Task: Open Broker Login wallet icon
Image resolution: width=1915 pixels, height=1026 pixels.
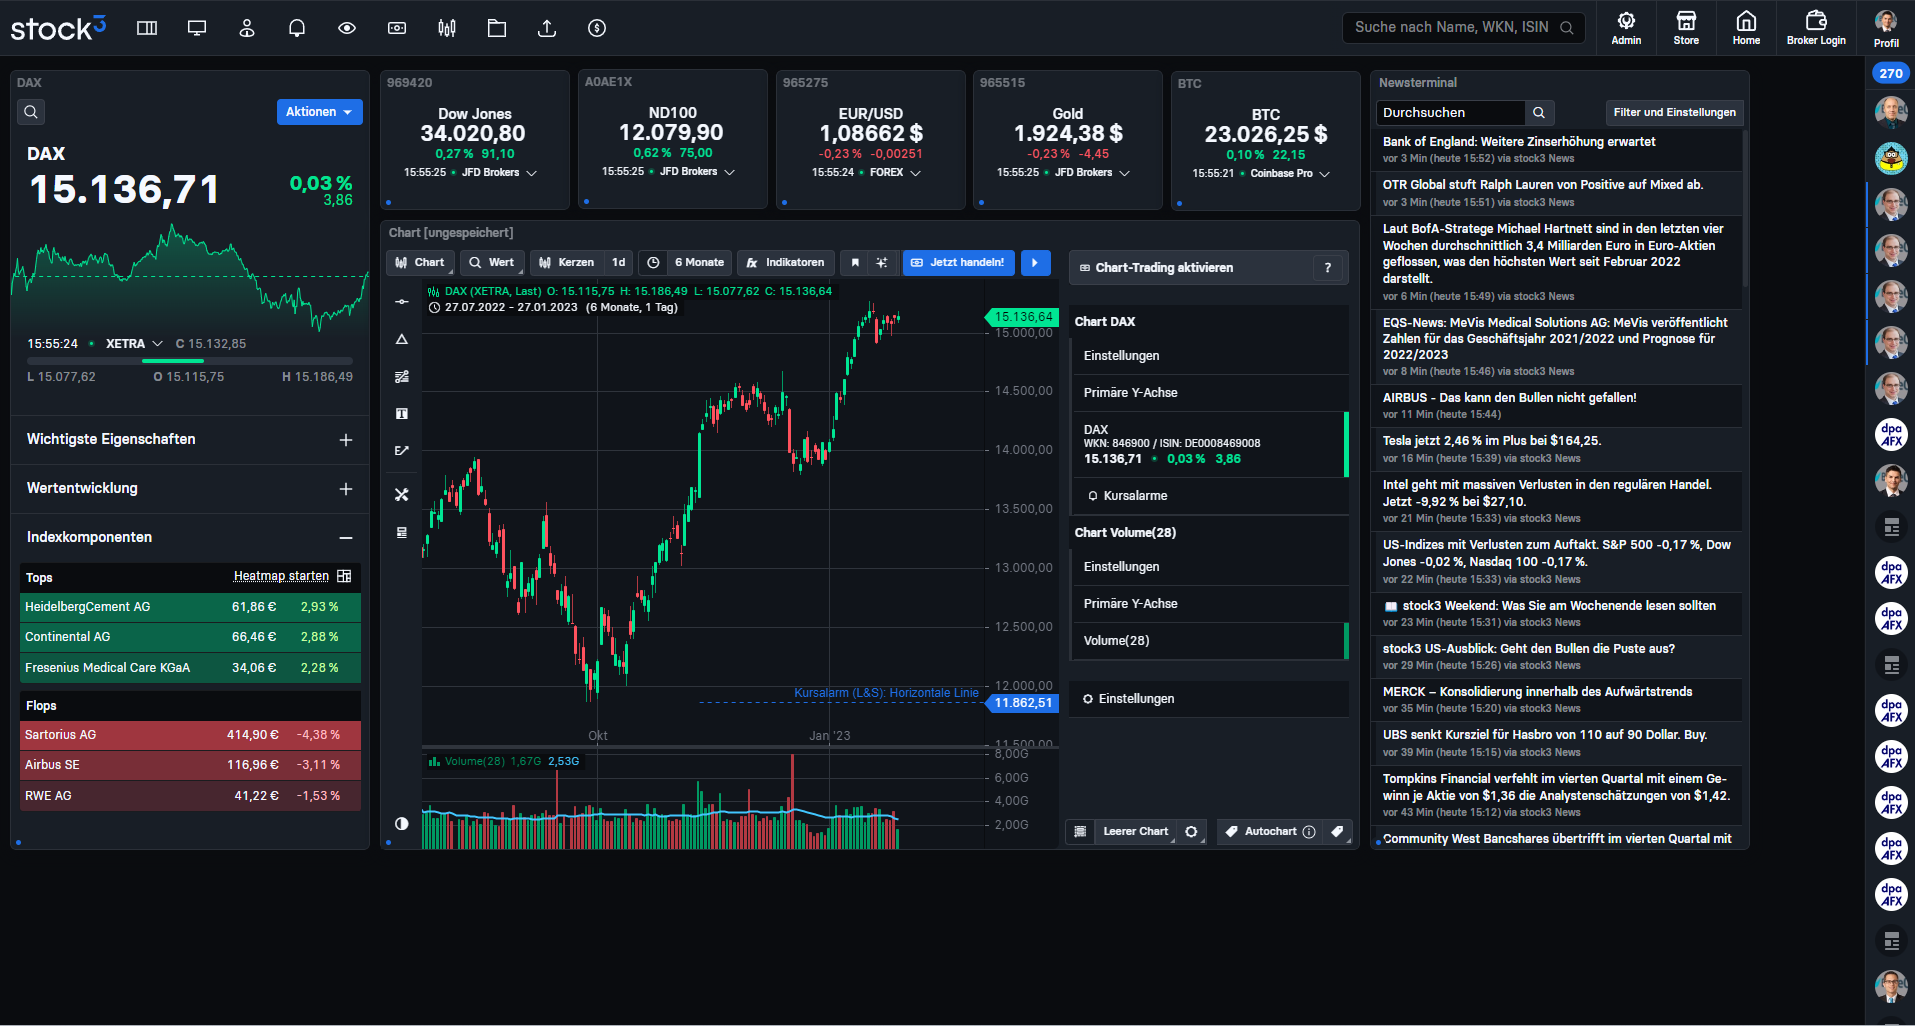Action: pos(1816,27)
